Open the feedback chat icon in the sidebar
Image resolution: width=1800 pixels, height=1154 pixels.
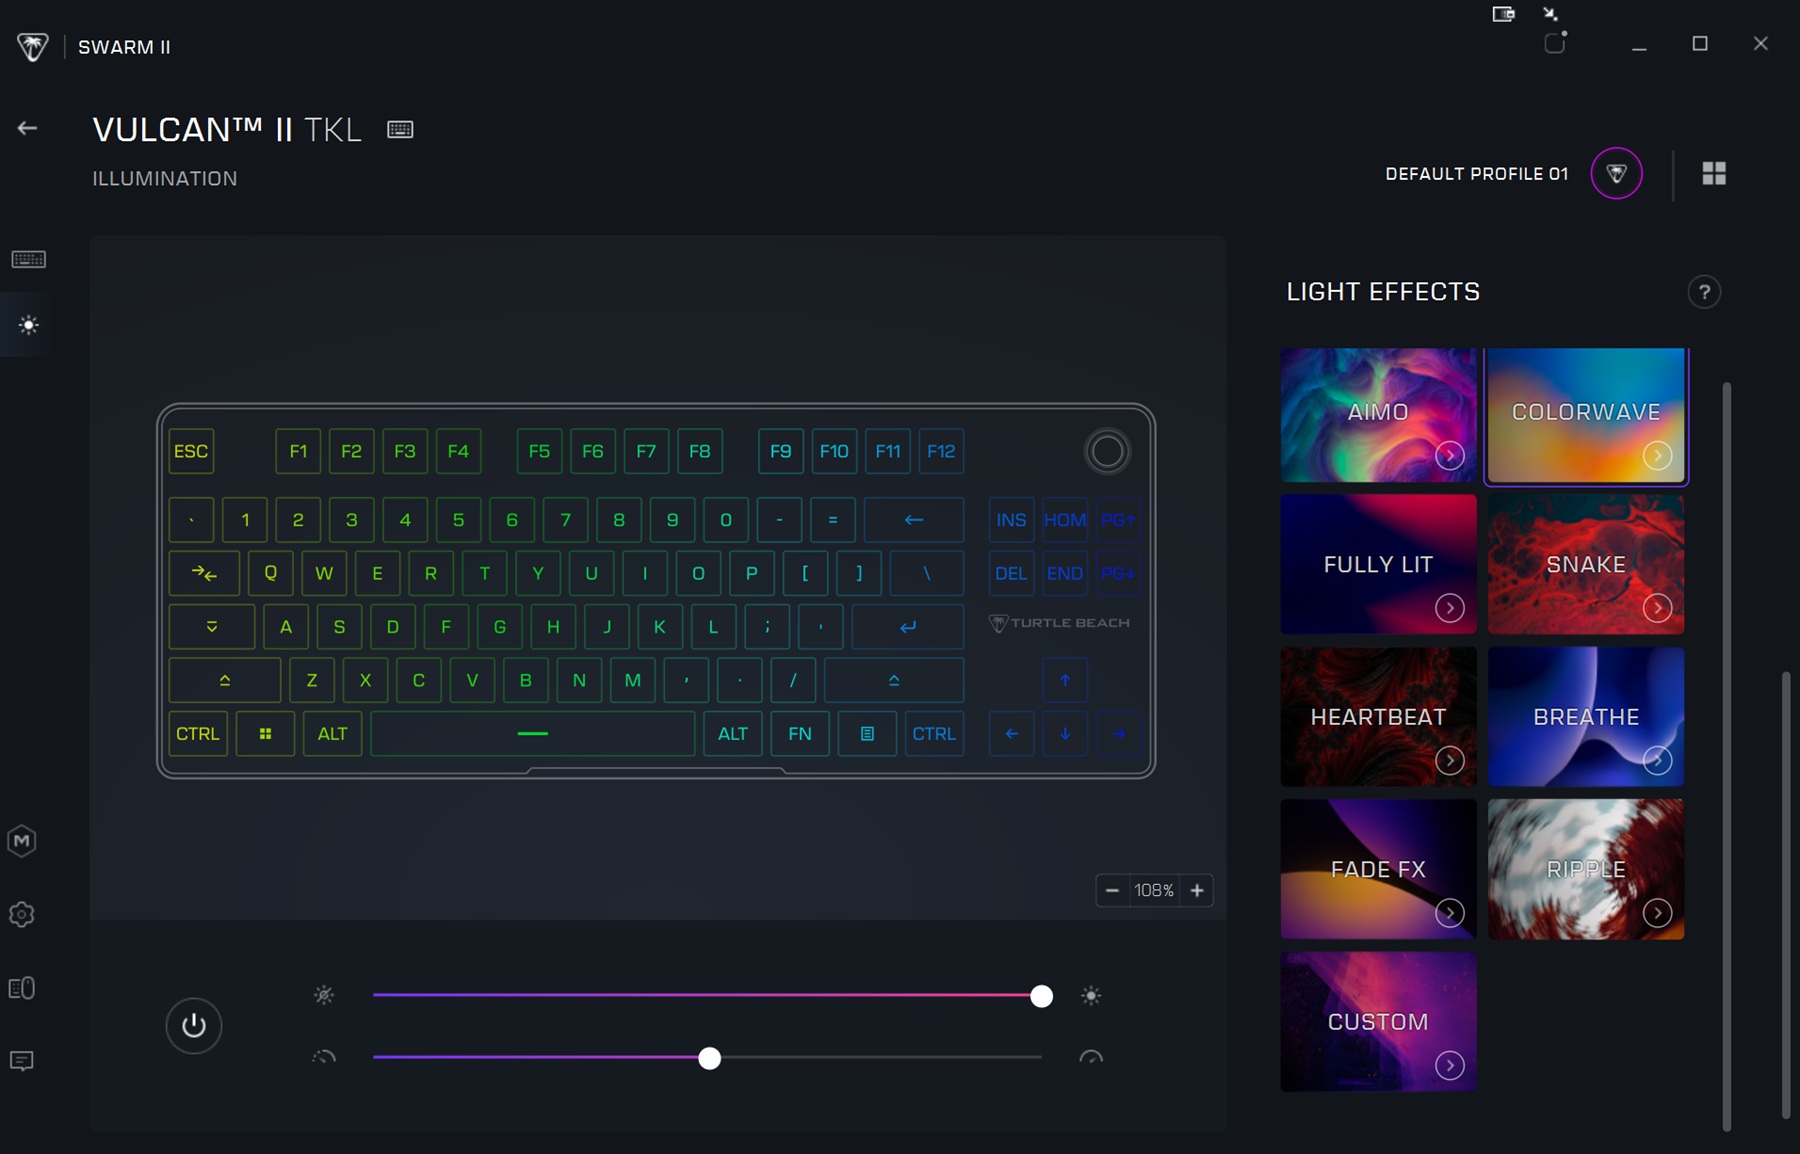22,1061
